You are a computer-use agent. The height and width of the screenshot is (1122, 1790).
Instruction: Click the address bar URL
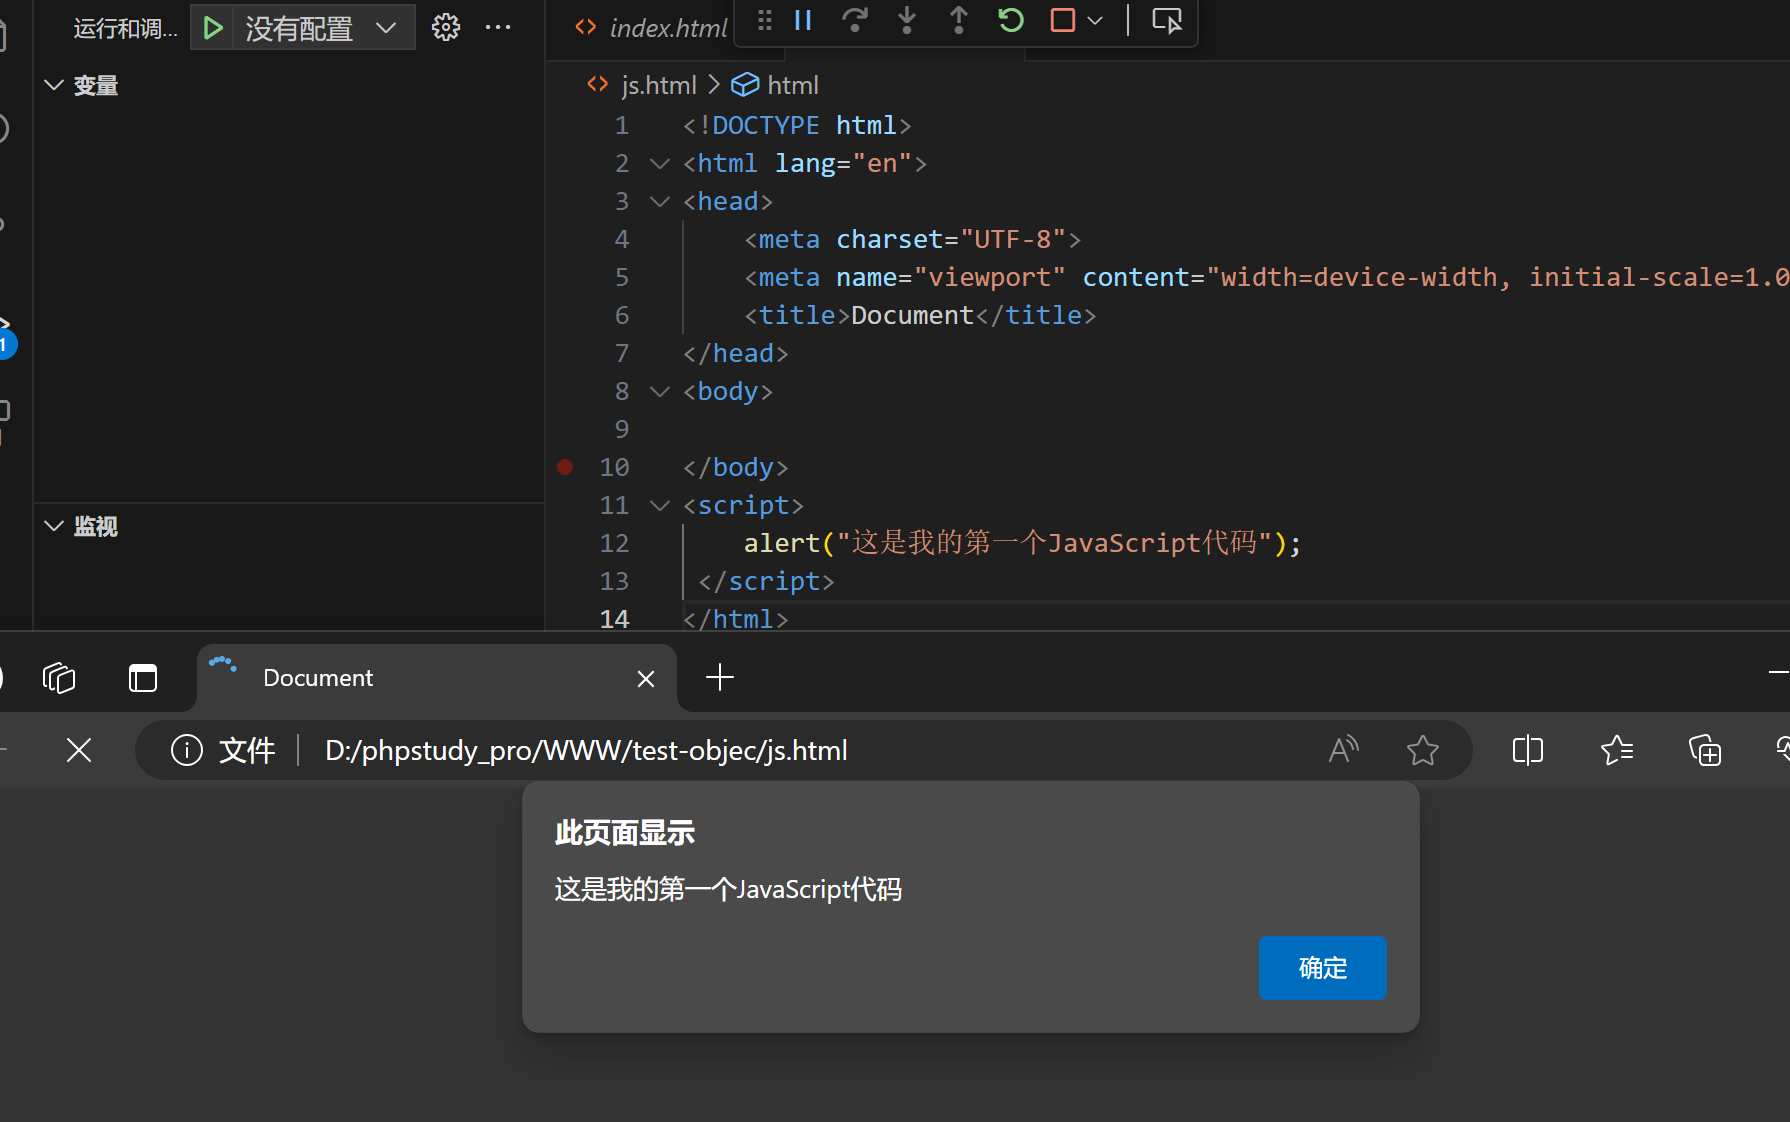tap(586, 750)
